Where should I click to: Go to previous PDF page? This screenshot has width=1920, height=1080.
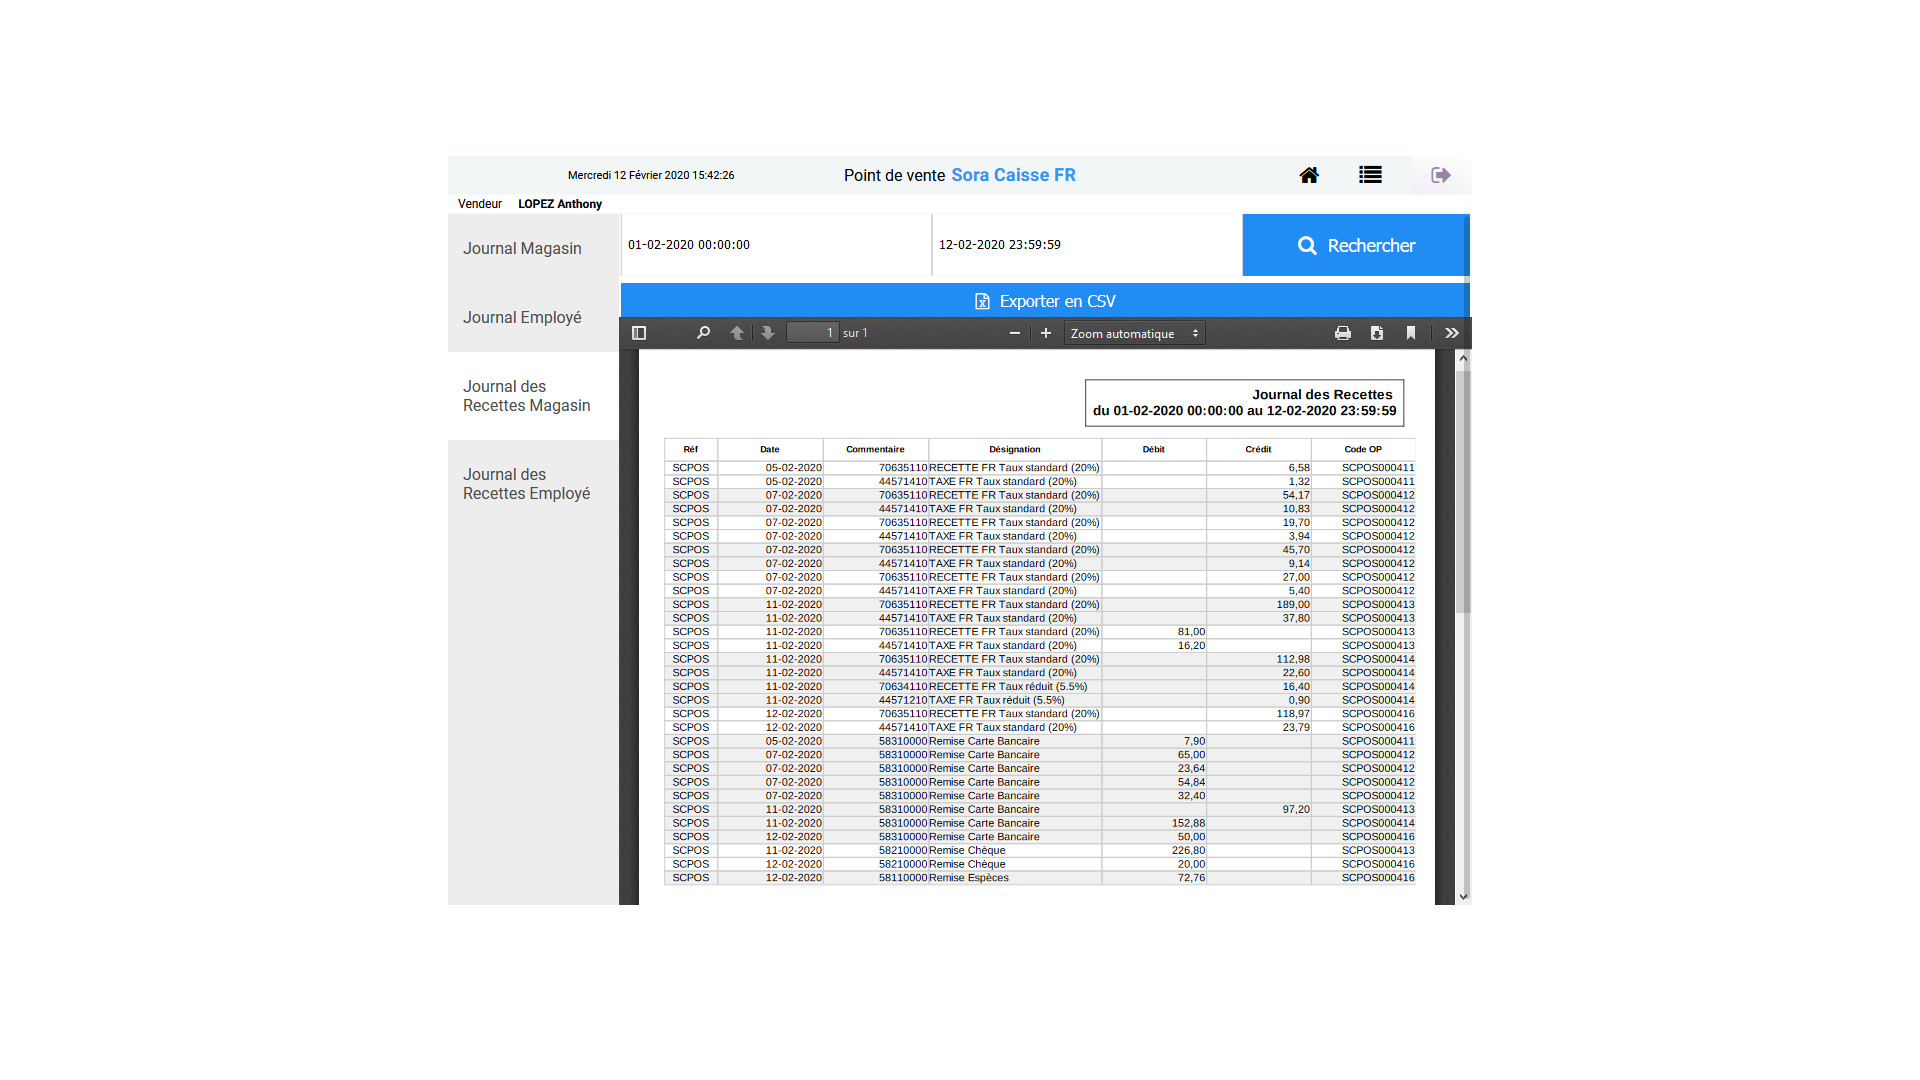[x=737, y=333]
